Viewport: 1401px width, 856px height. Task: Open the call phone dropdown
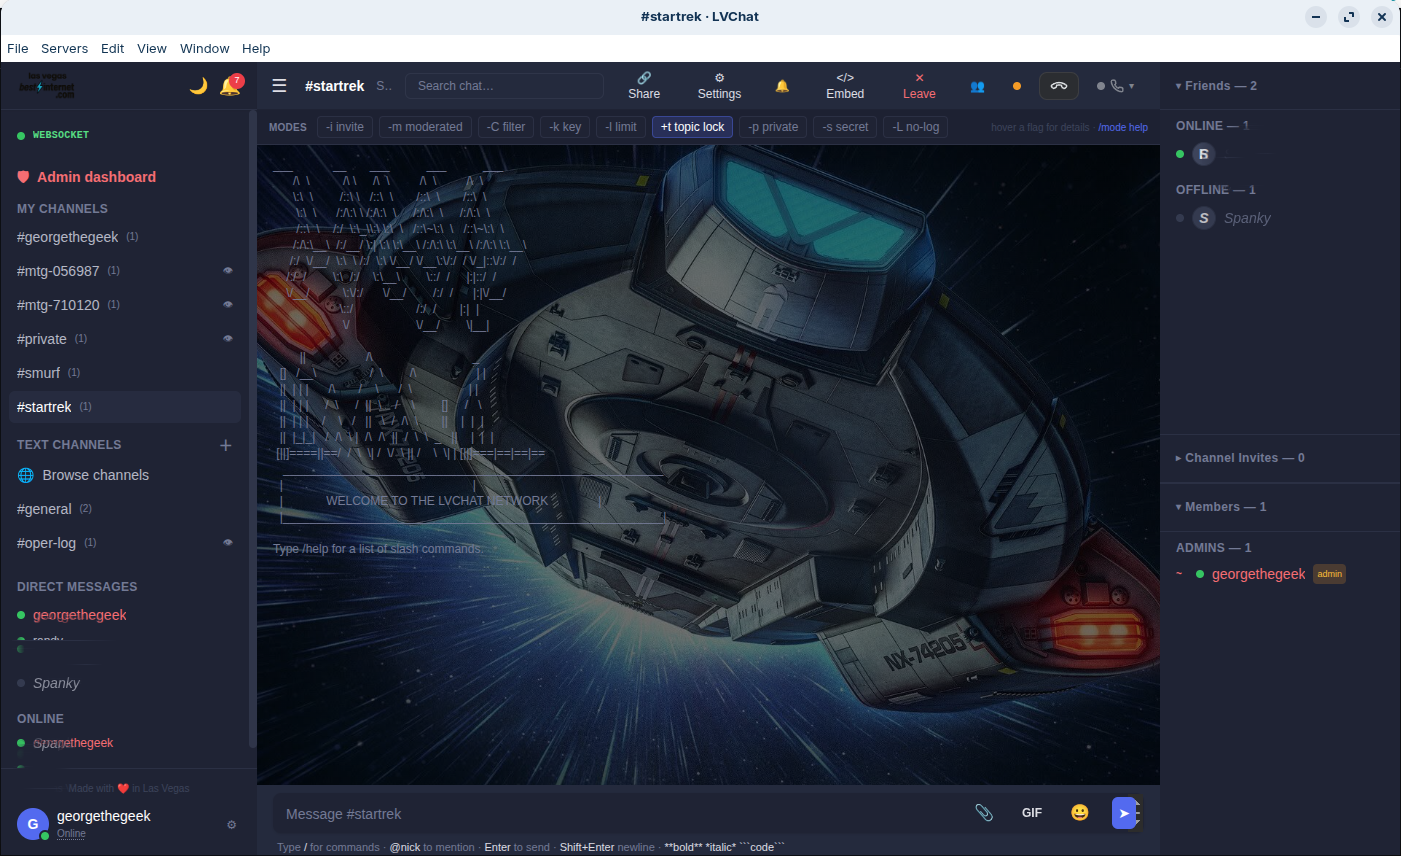click(1116, 86)
